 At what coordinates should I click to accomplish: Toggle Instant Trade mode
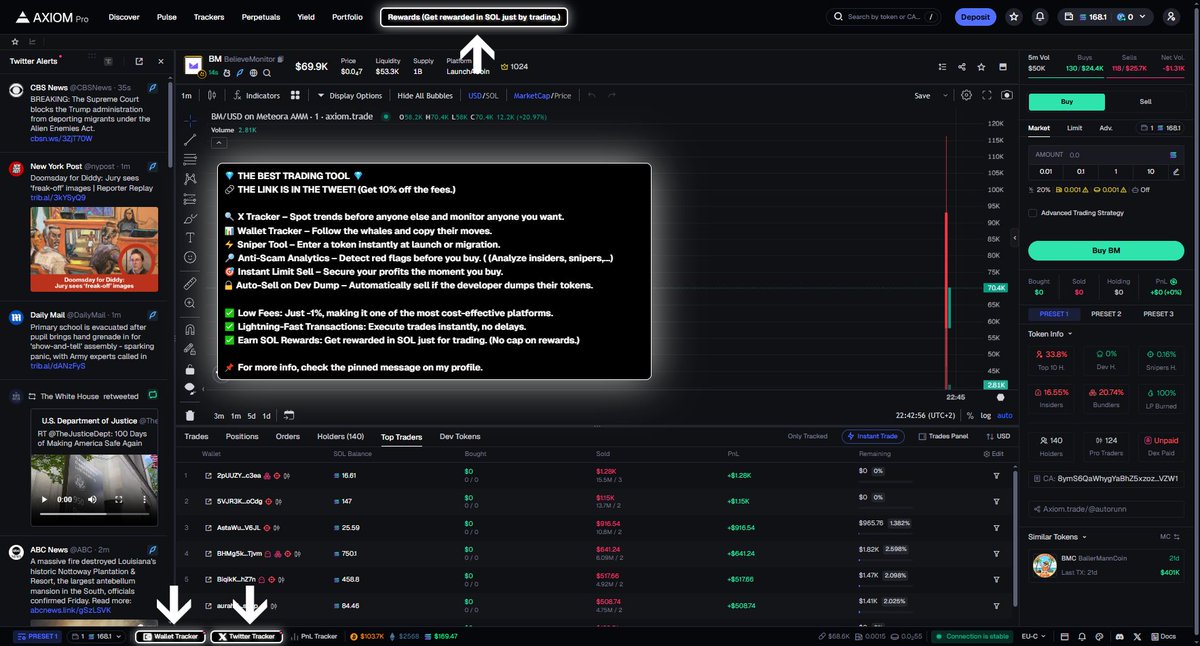pyautogui.click(x=875, y=436)
